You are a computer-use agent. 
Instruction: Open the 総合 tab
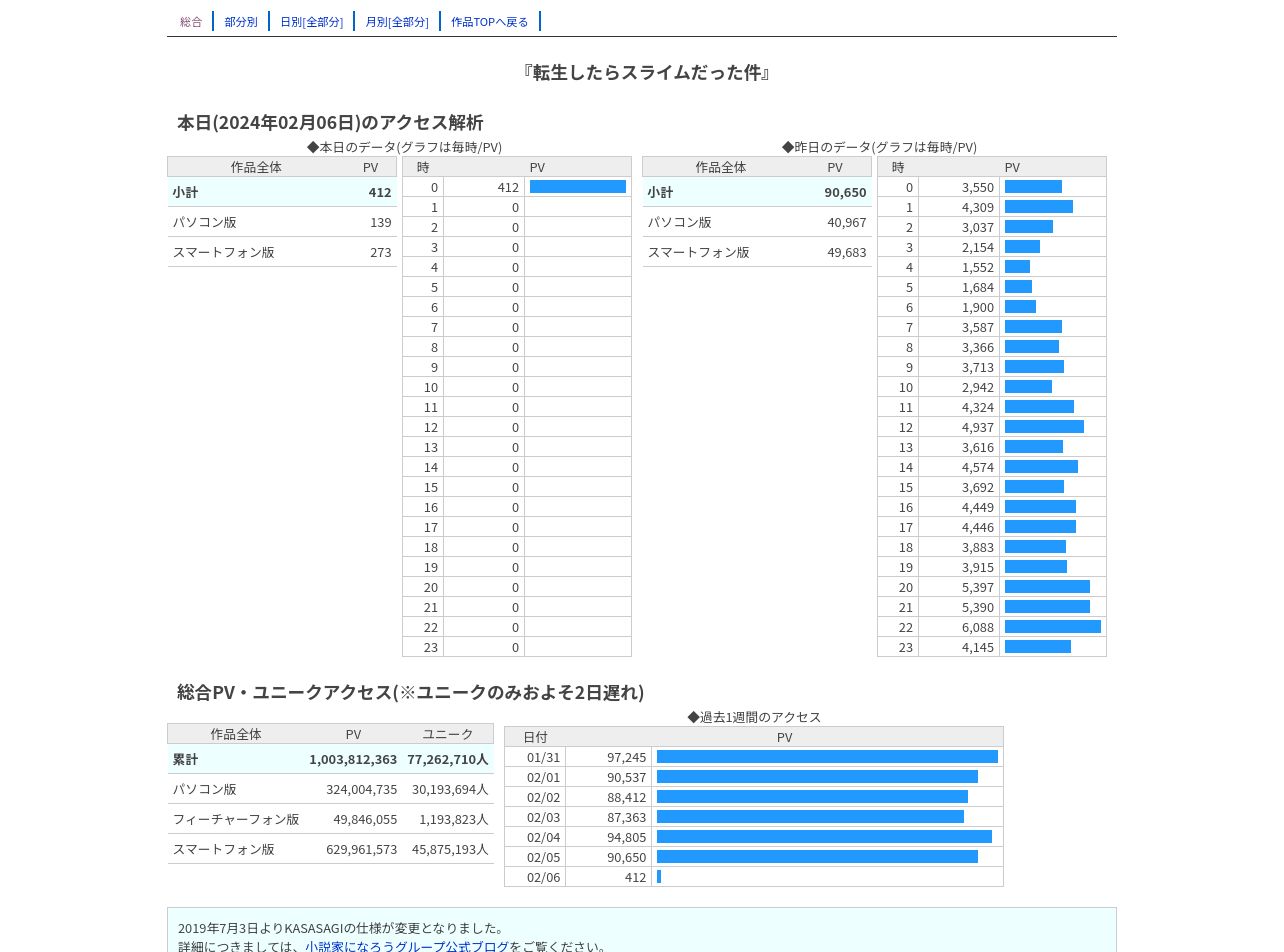pyautogui.click(x=191, y=21)
